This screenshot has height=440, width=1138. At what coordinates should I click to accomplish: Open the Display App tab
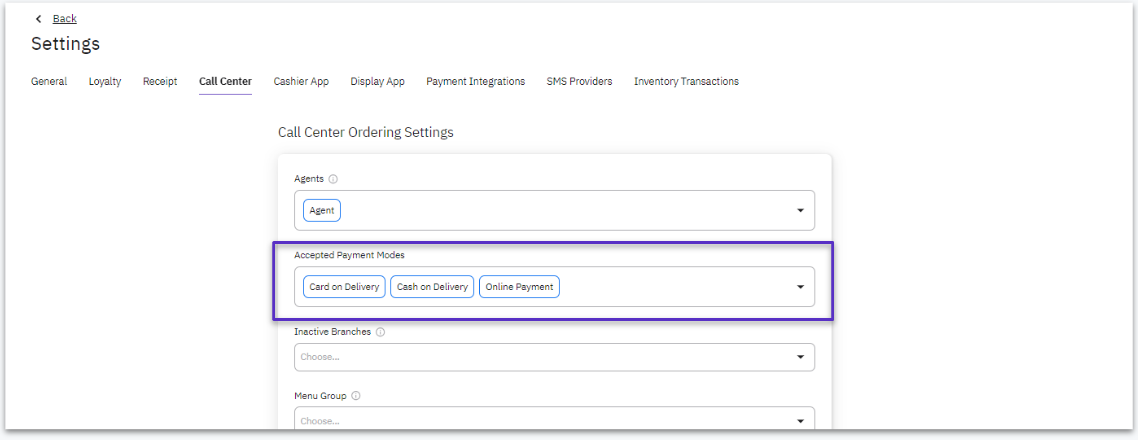377,81
